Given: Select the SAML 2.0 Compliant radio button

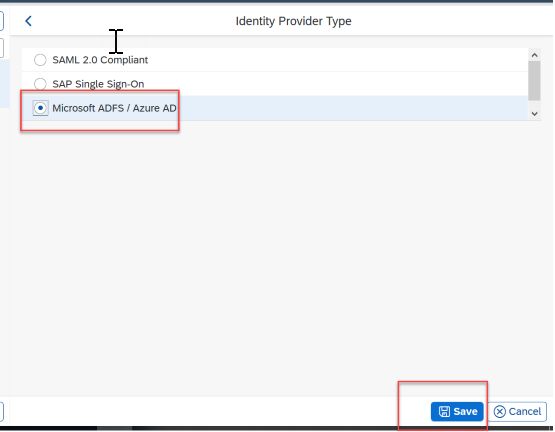Looking at the screenshot, I should pos(40,60).
